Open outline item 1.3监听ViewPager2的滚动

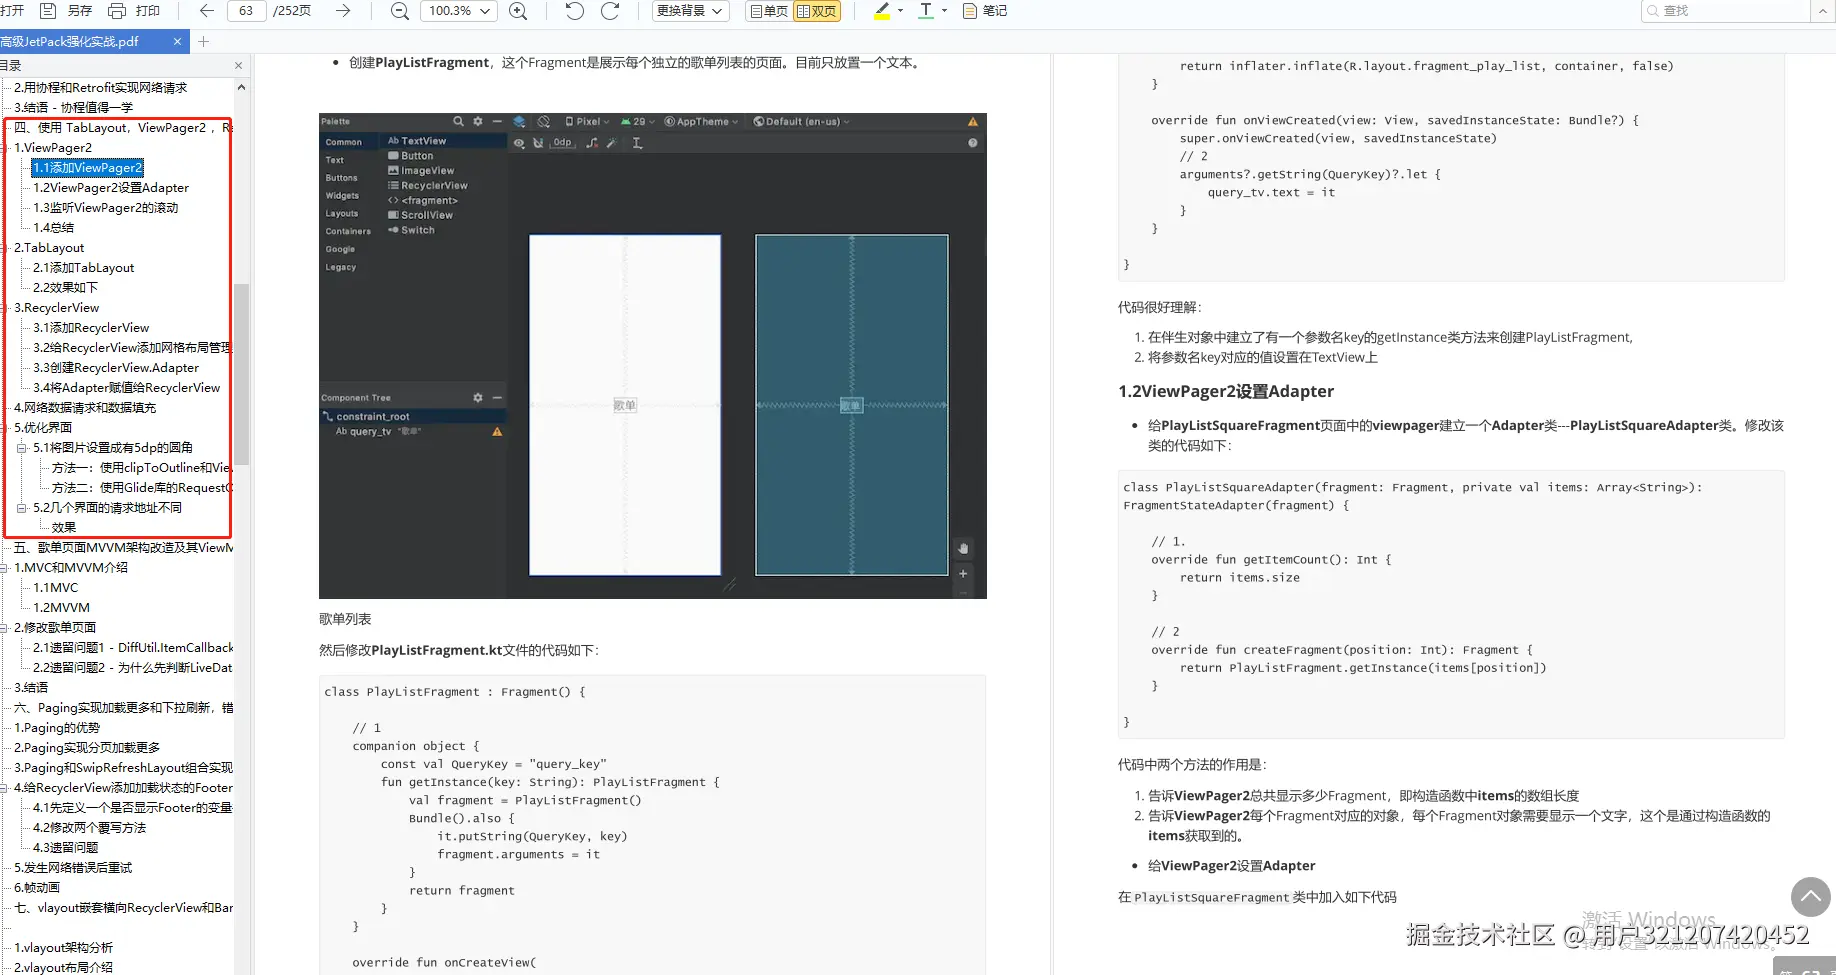tap(106, 208)
